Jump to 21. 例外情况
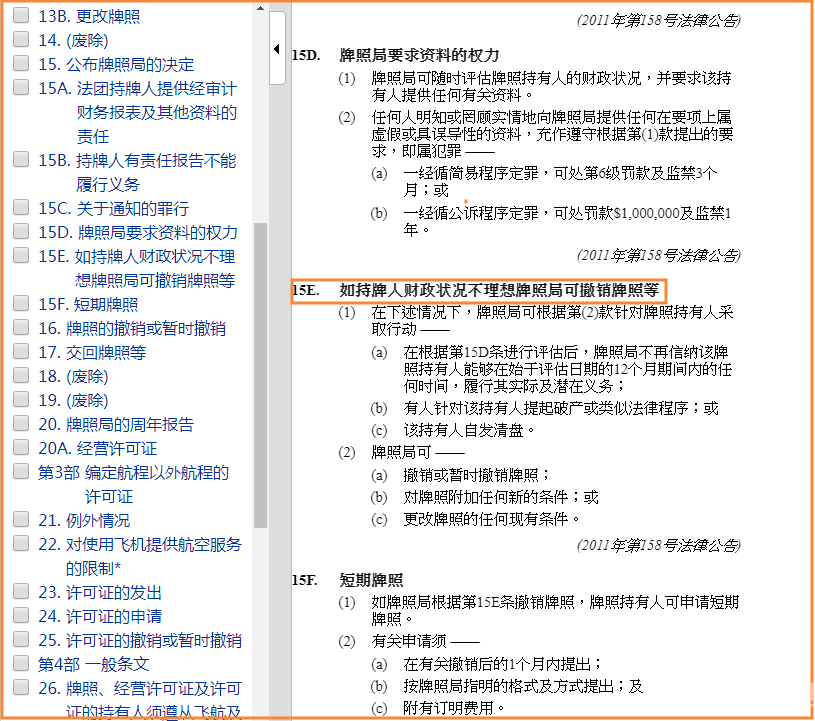815x721 pixels. tap(84, 520)
